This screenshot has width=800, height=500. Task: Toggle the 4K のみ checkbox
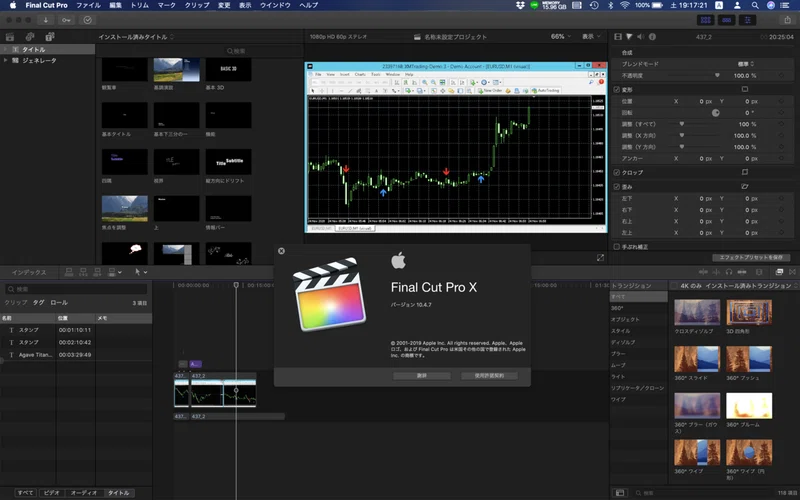tap(674, 286)
